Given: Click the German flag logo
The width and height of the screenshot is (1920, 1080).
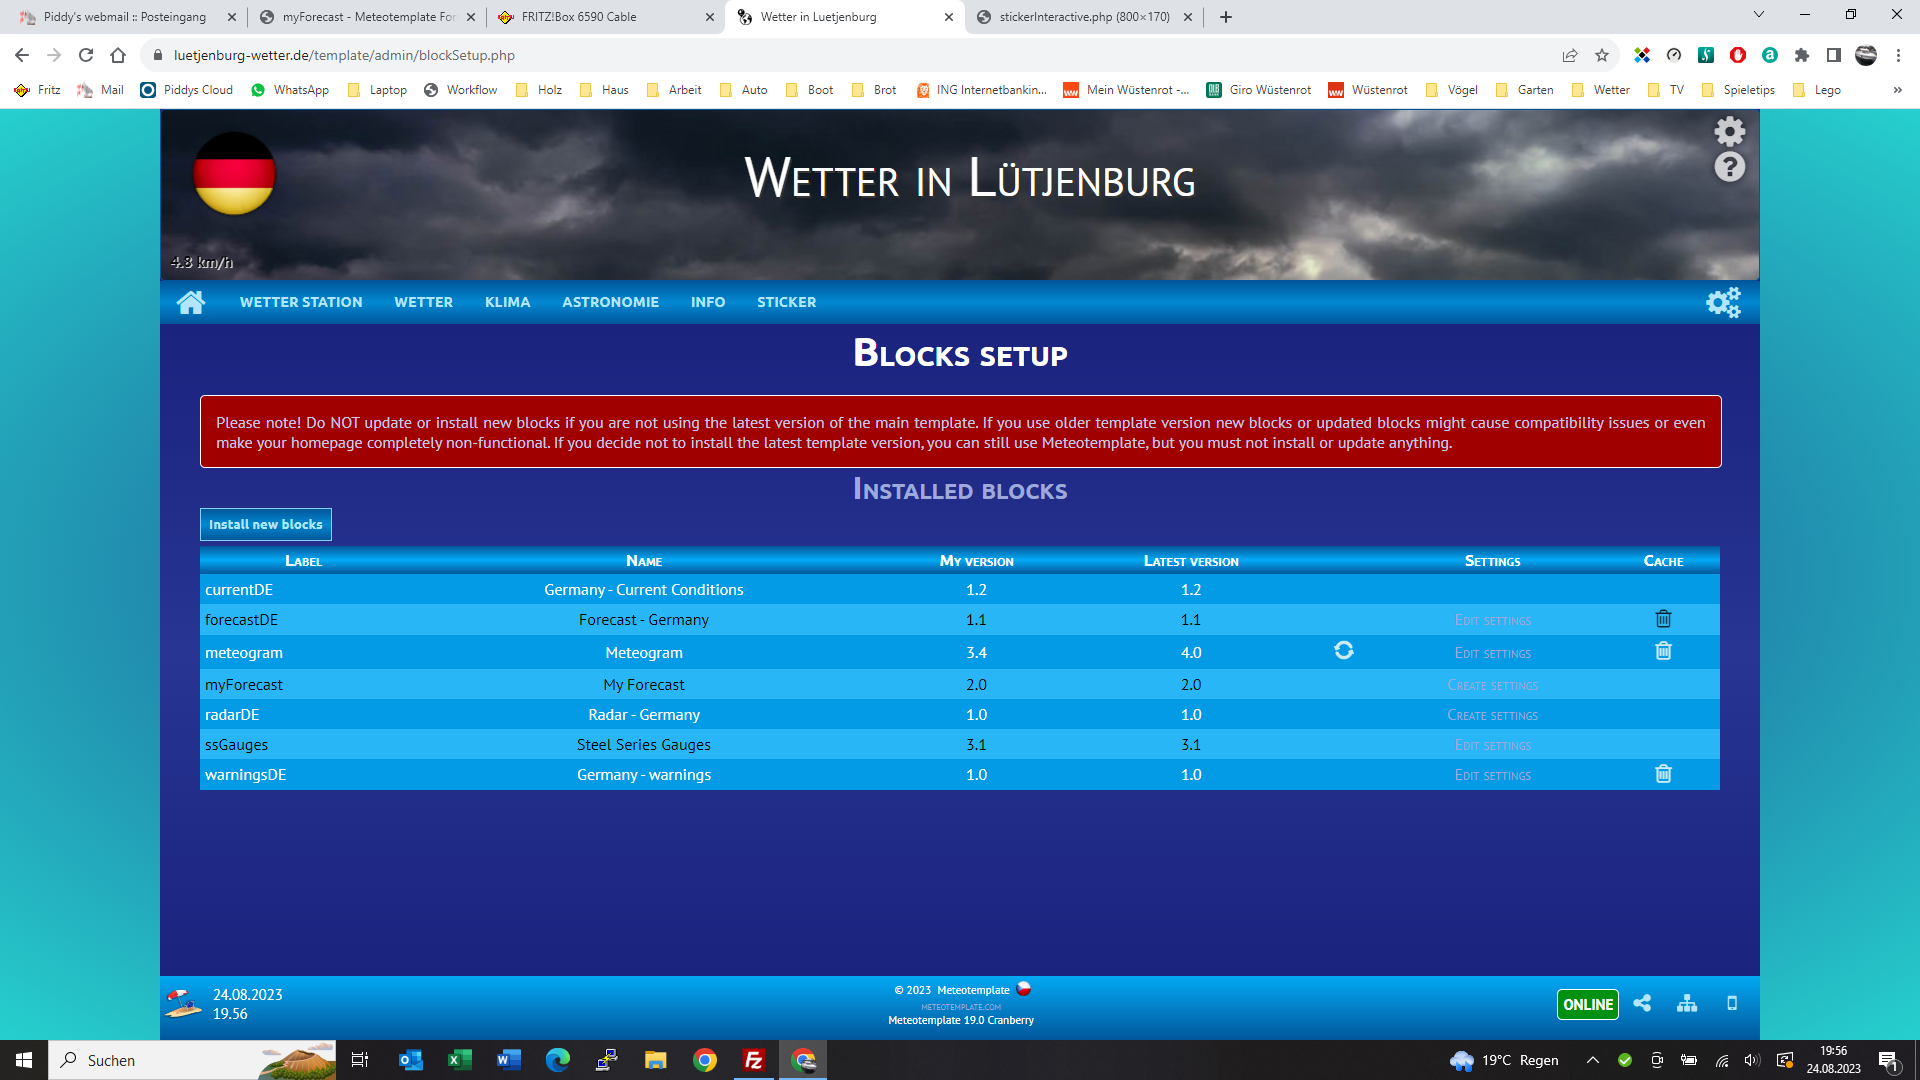Looking at the screenshot, I should [233, 174].
